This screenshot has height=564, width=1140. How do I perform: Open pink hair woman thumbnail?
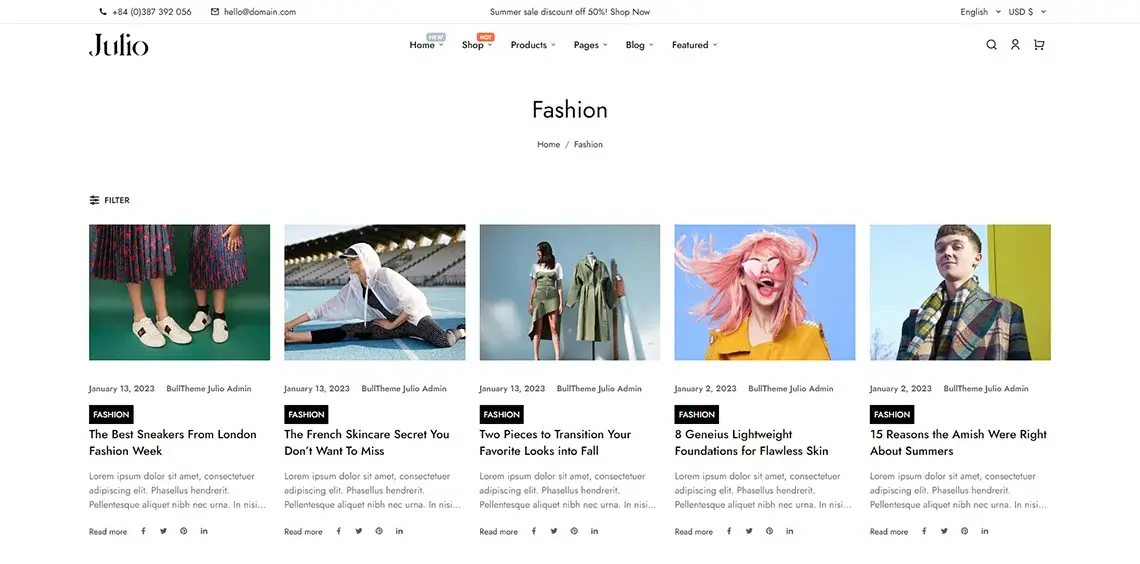click(x=765, y=292)
